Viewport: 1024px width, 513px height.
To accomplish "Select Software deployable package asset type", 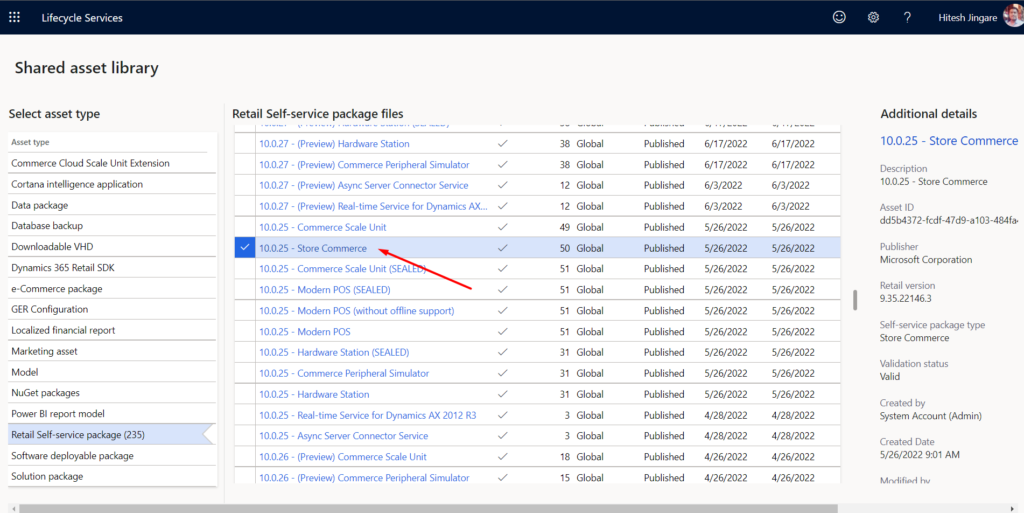I will click(x=112, y=456).
